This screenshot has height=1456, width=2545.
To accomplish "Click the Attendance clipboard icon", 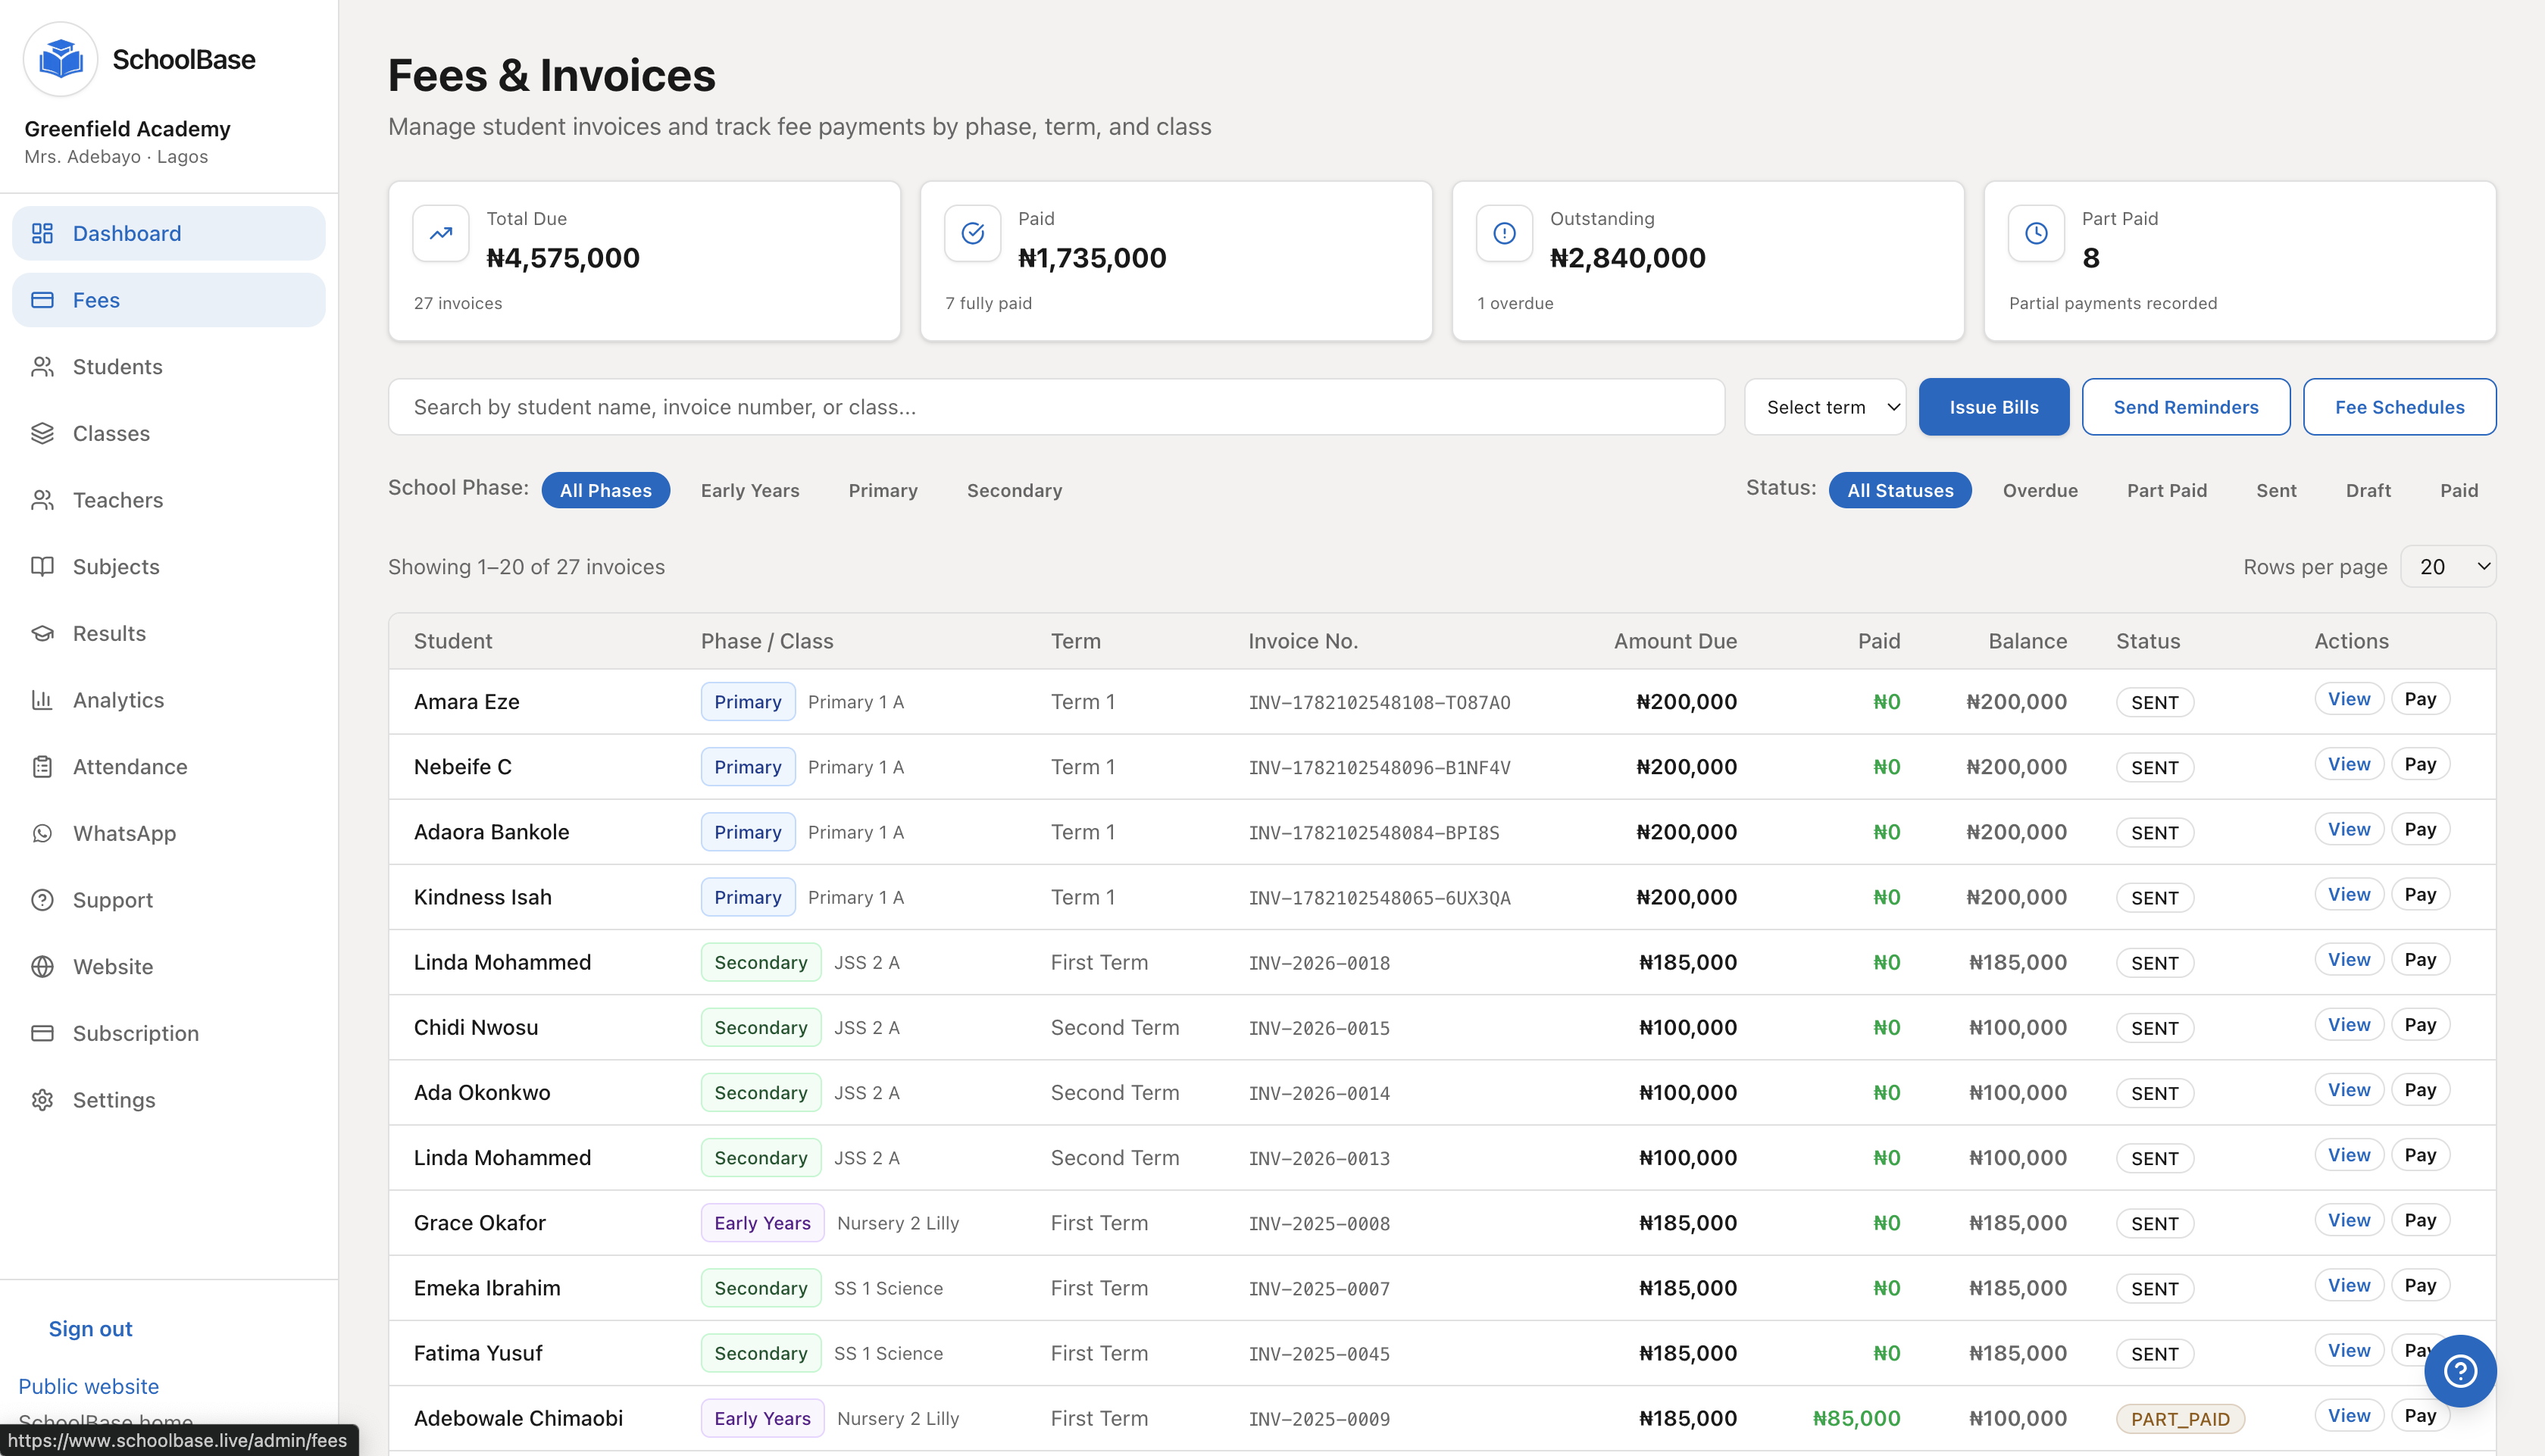I will coord(42,767).
